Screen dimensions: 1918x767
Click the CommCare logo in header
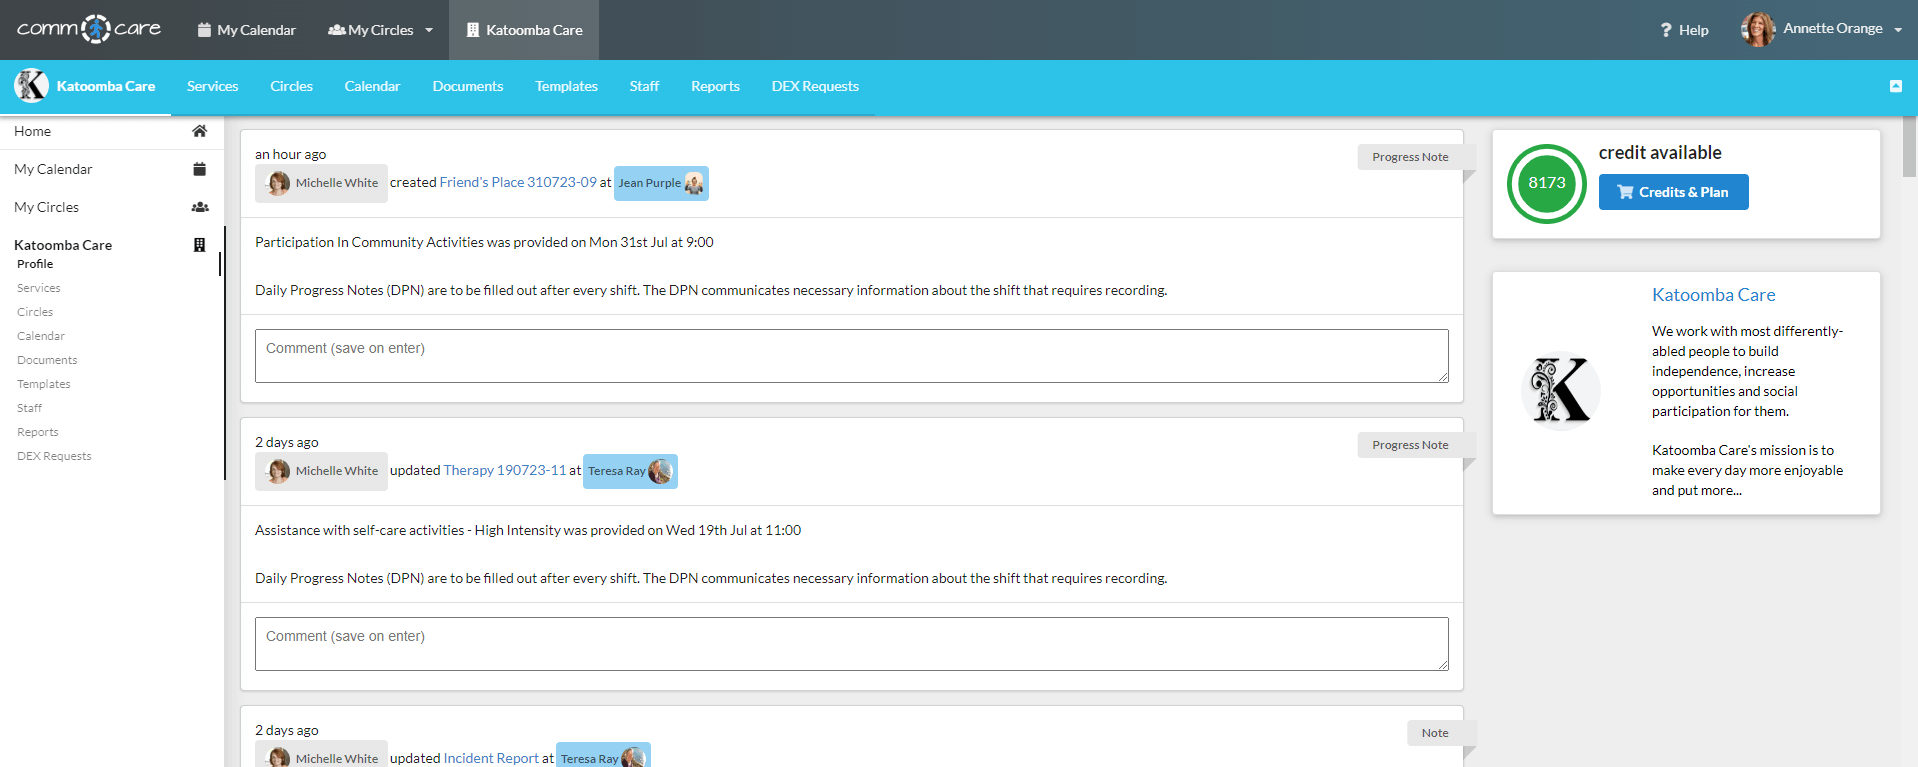click(89, 29)
